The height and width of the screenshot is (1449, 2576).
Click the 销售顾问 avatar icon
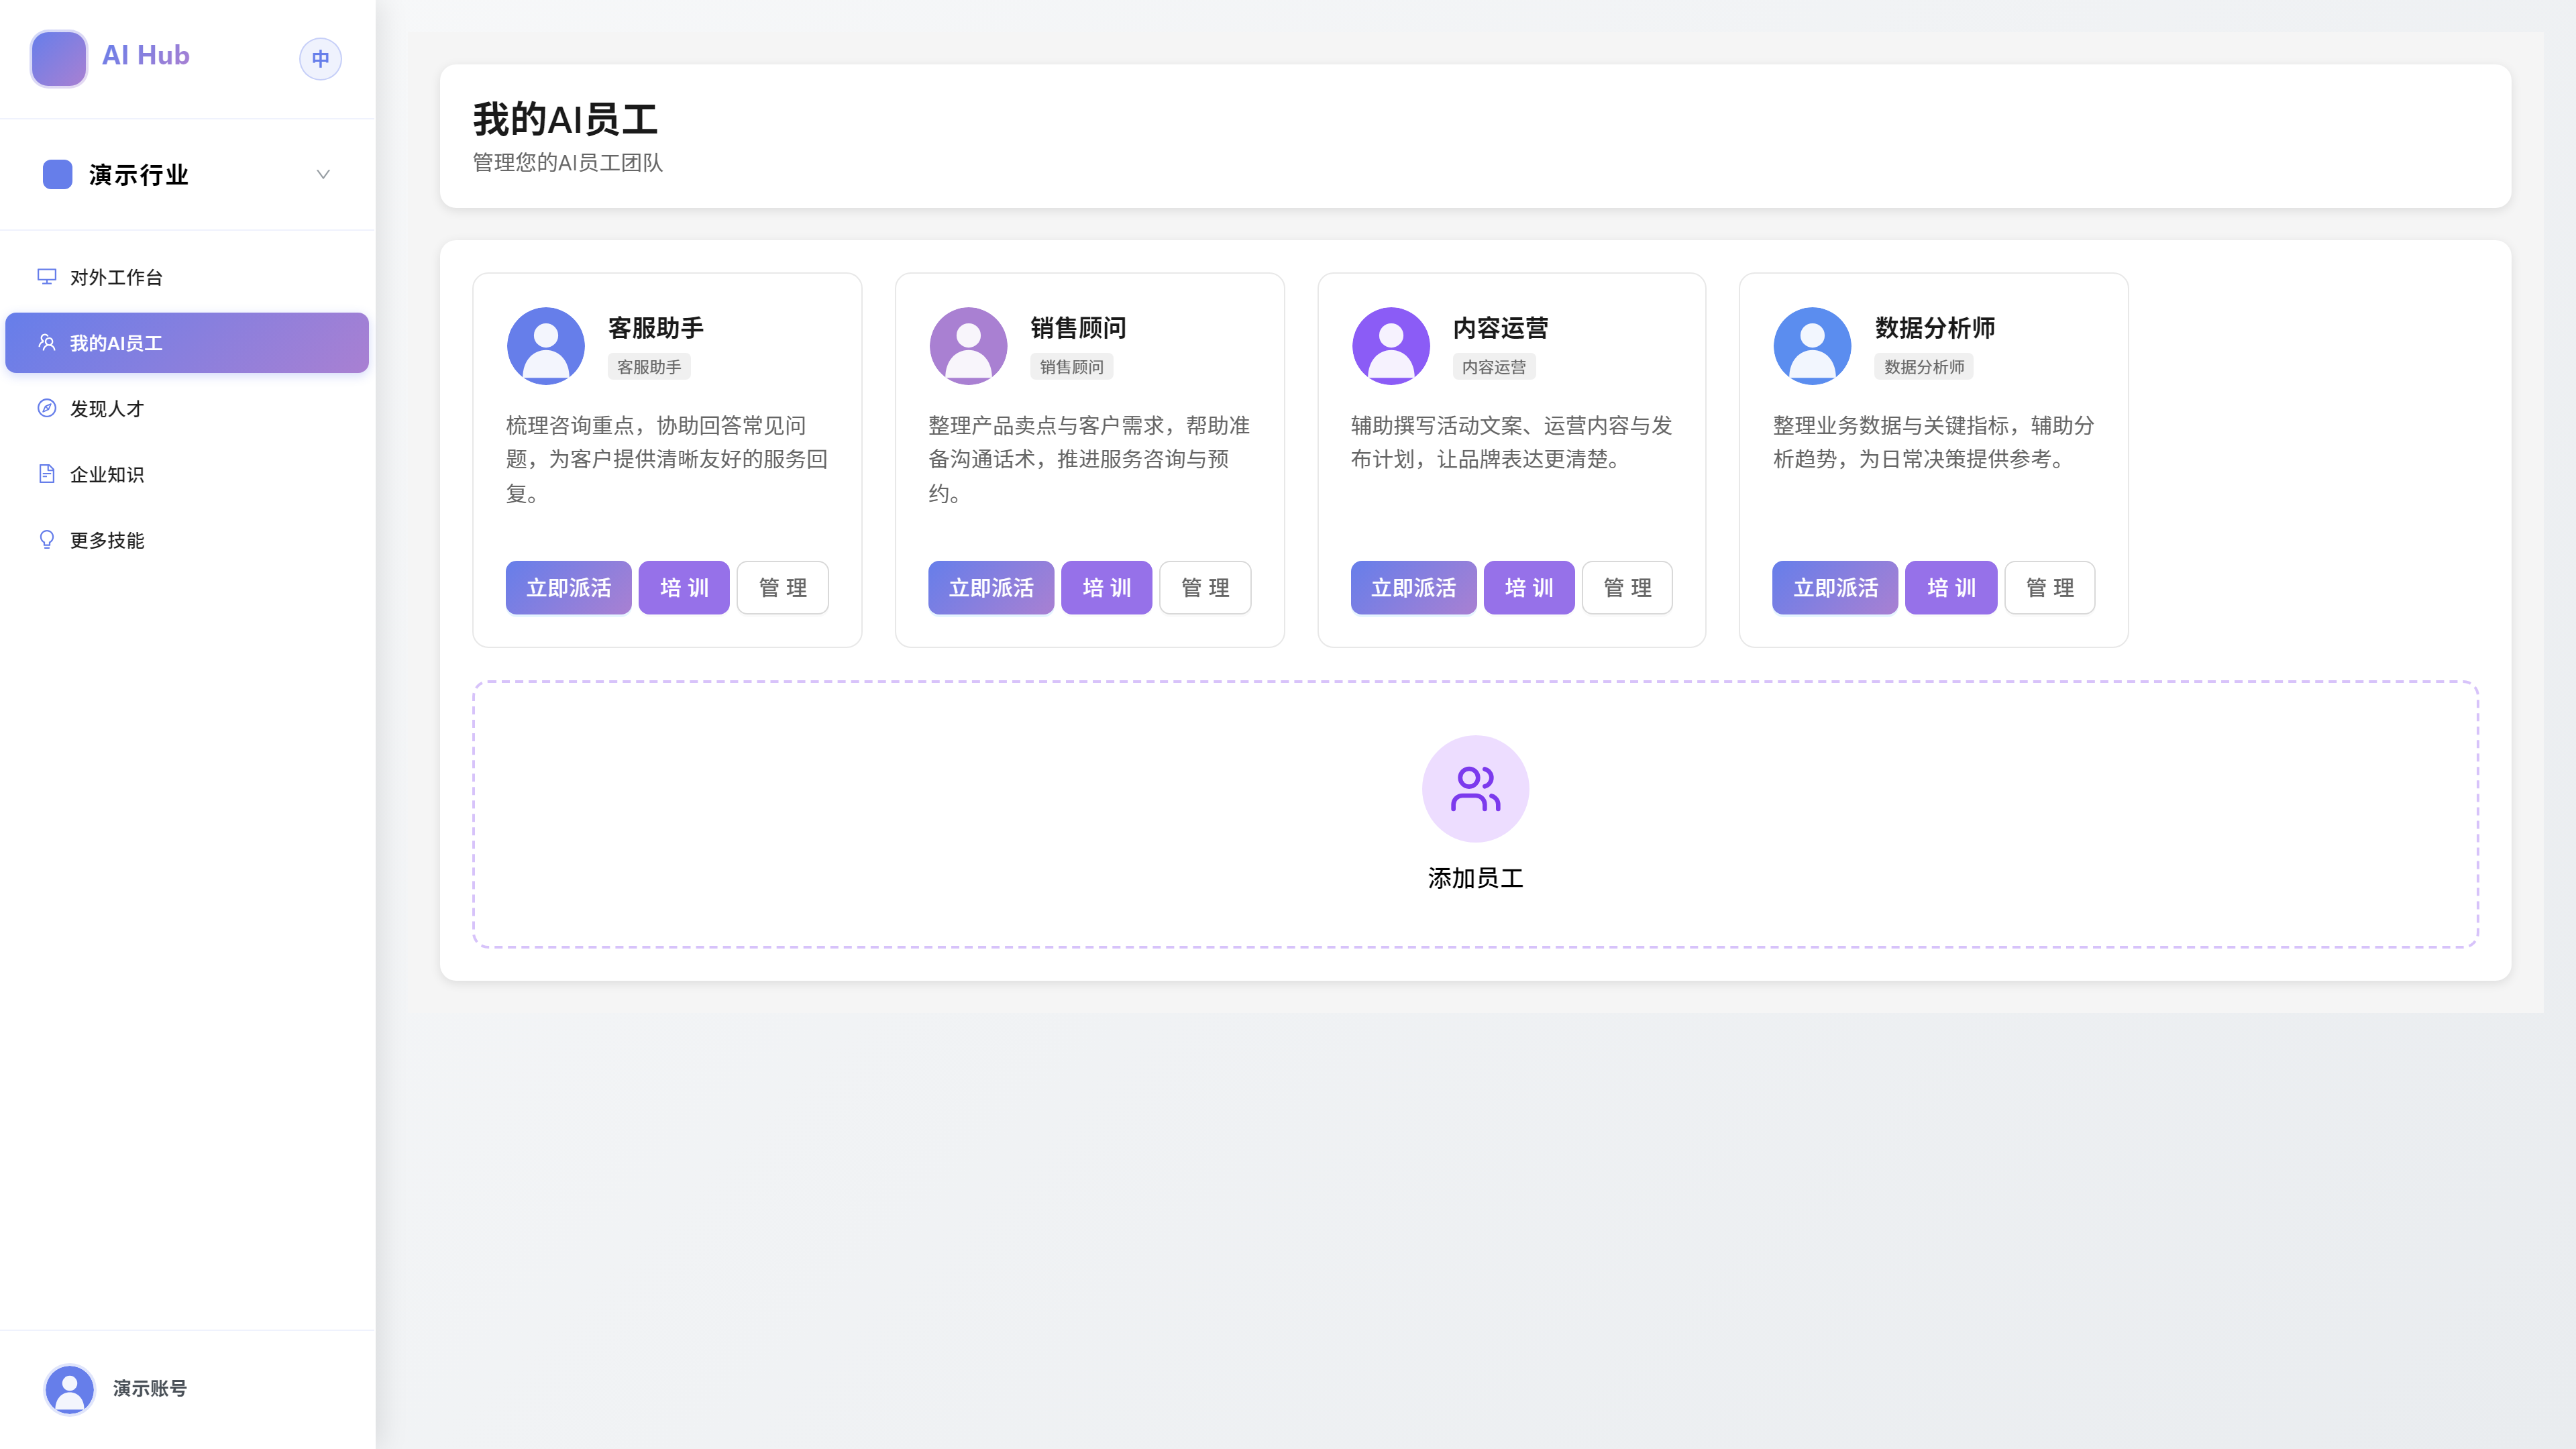click(968, 346)
